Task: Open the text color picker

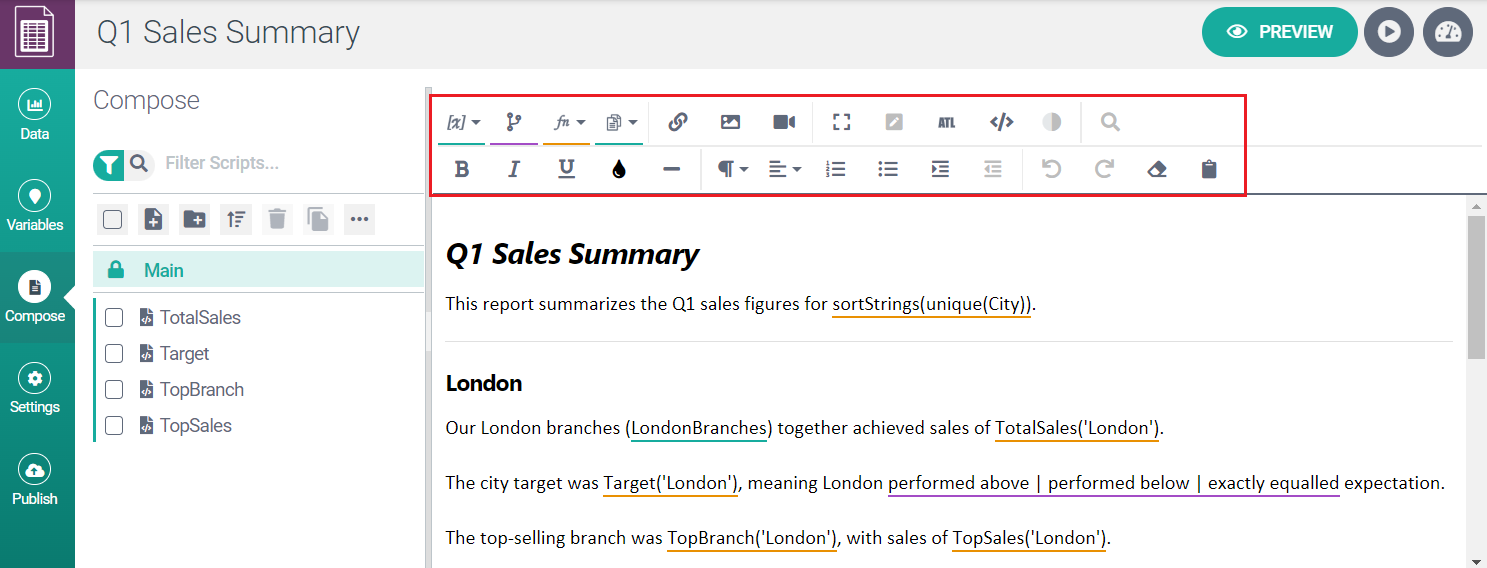Action: click(x=619, y=170)
